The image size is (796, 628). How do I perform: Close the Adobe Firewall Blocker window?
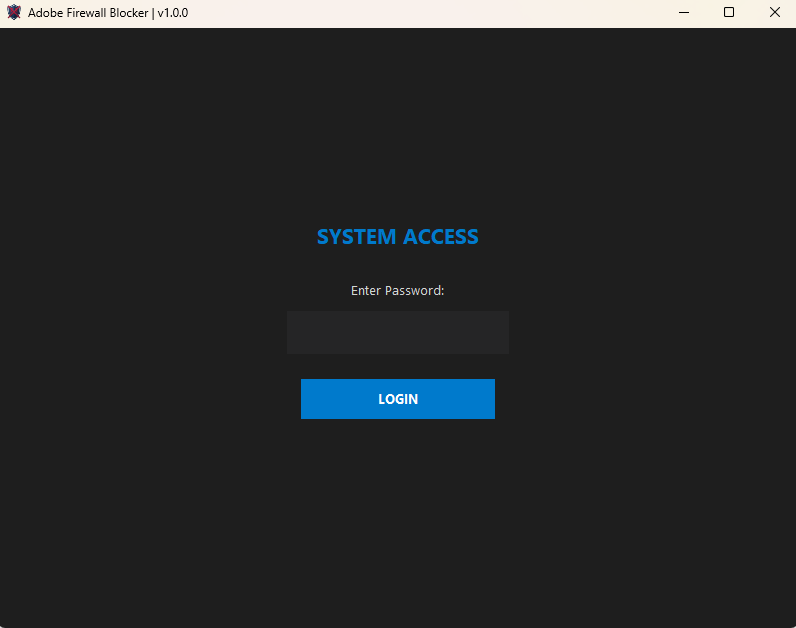[774, 13]
